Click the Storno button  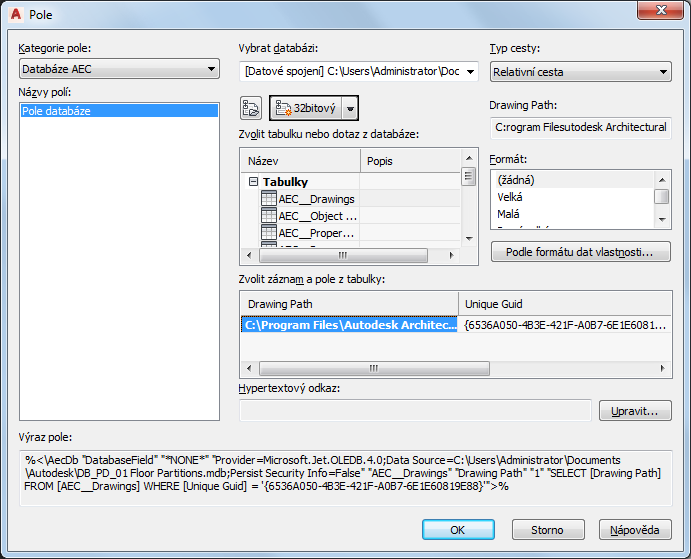(548, 529)
